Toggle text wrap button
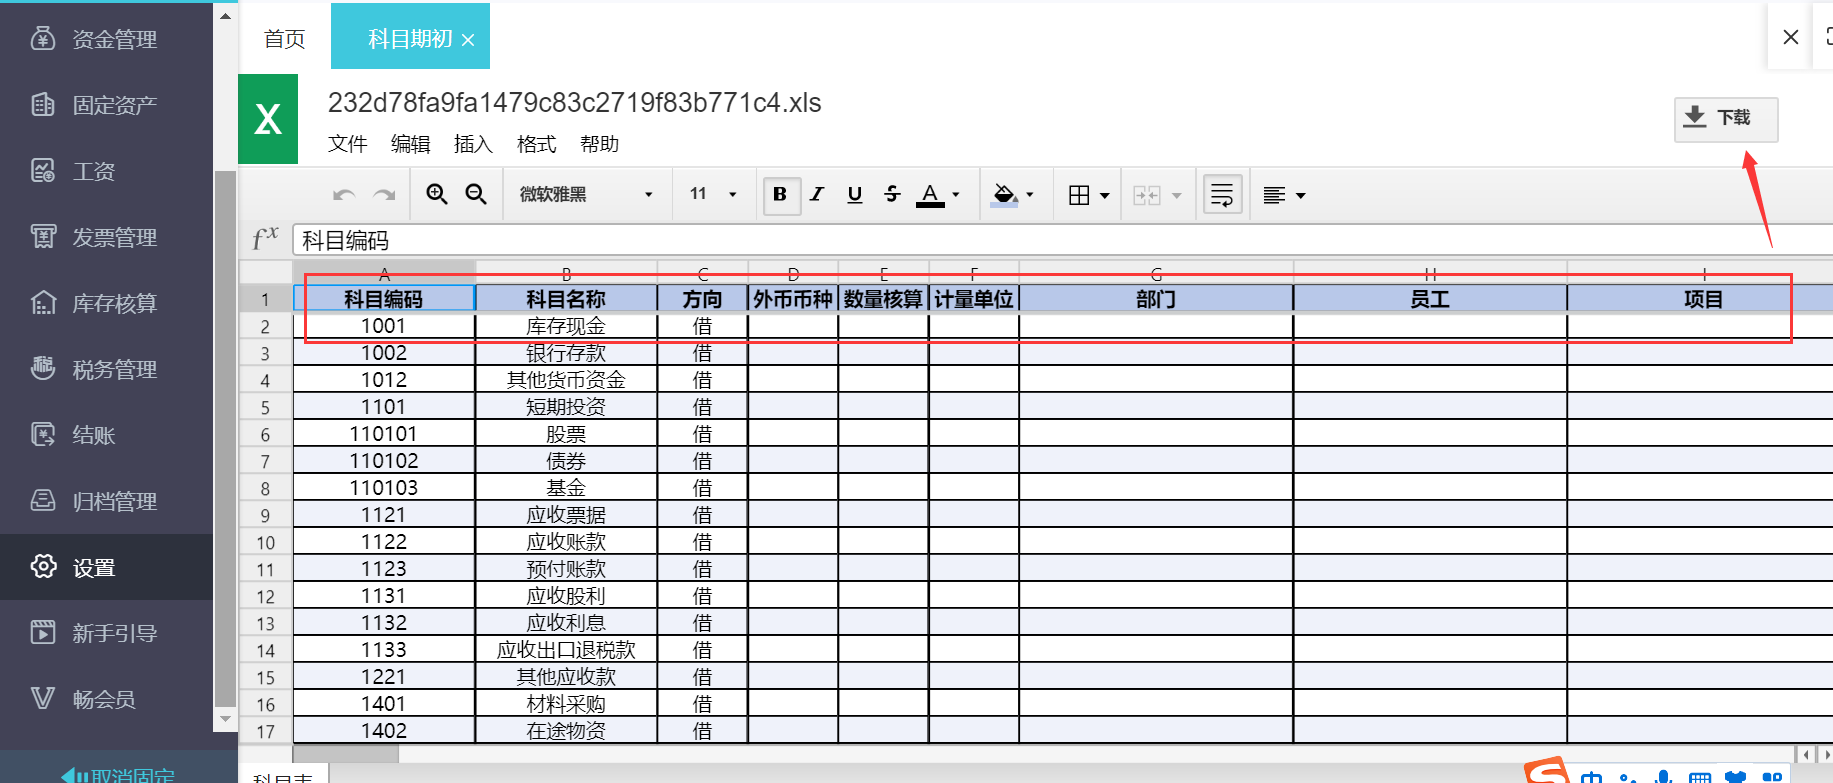The image size is (1833, 783). pos(1222,194)
